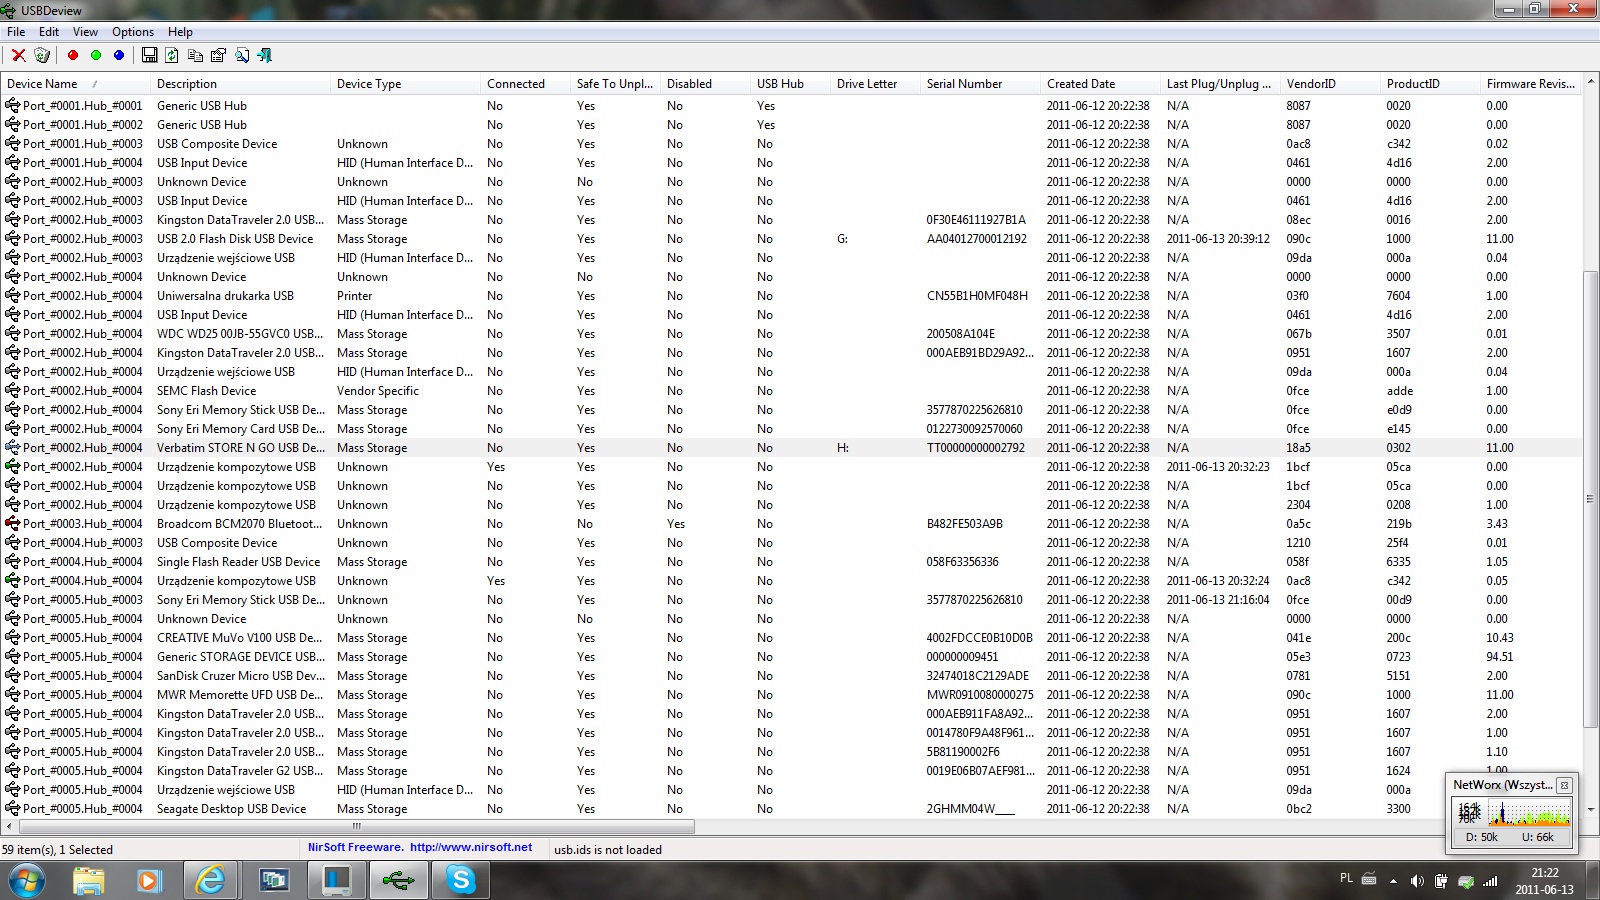Show hidden tray icons arrow
The height and width of the screenshot is (900, 1600).
pos(1394,881)
